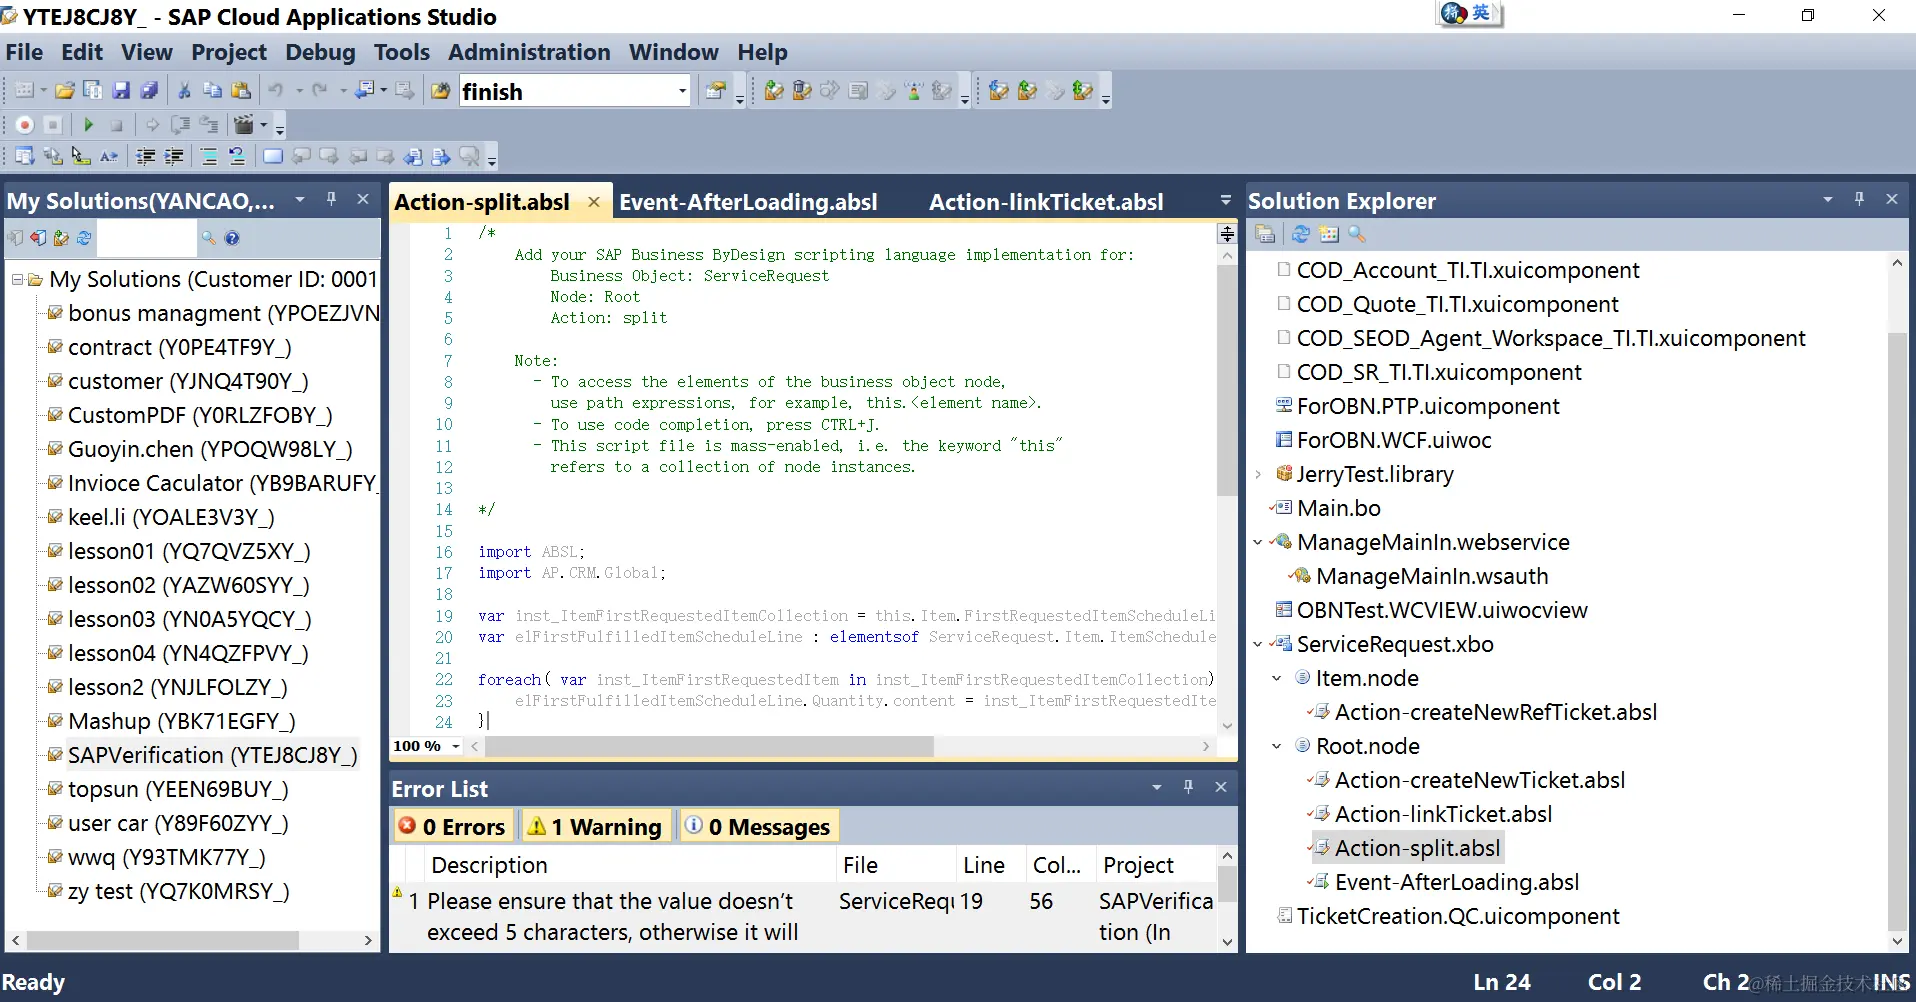
Task: Open the editor zoom 100 % dropdown
Action: [456, 746]
